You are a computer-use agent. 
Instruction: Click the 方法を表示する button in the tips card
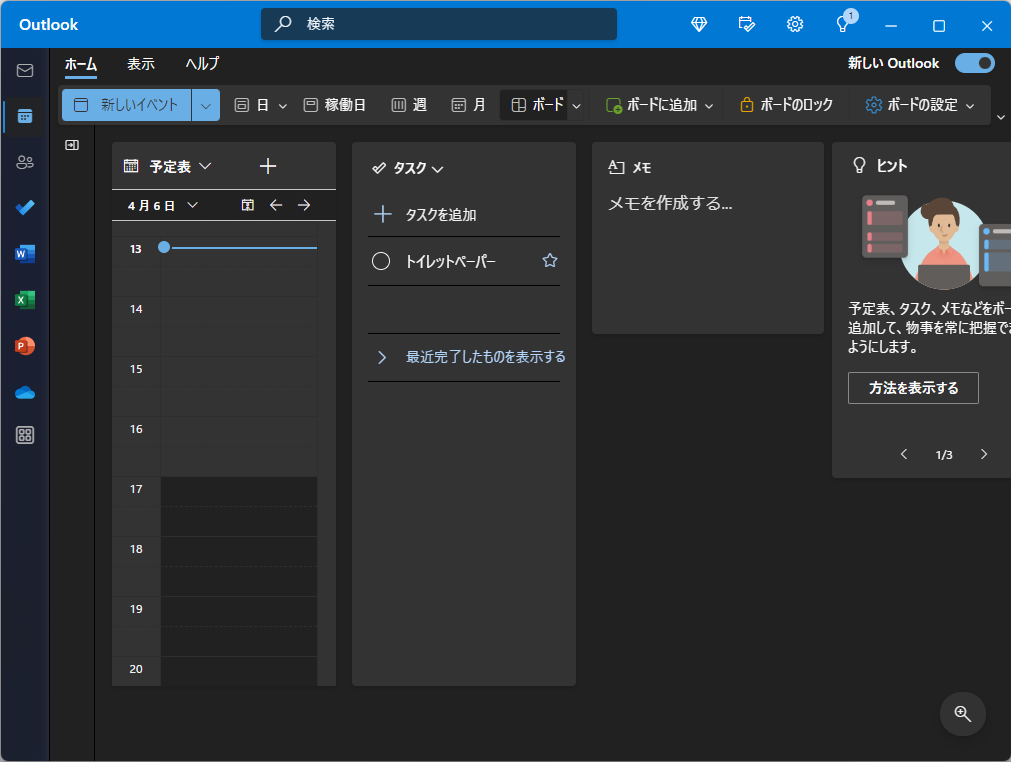[x=913, y=388]
